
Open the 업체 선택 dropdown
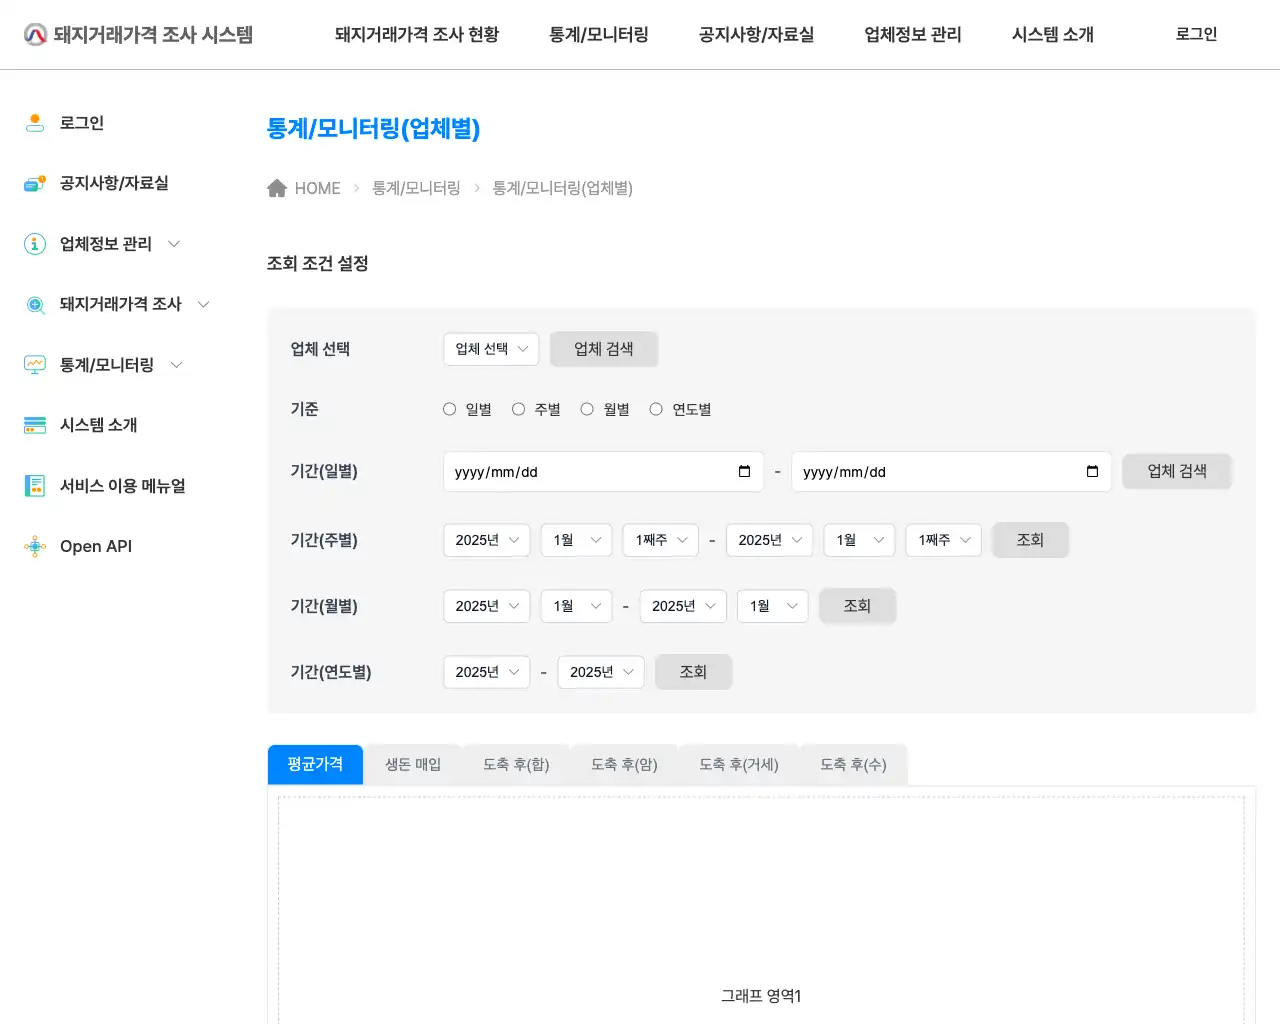pos(491,349)
